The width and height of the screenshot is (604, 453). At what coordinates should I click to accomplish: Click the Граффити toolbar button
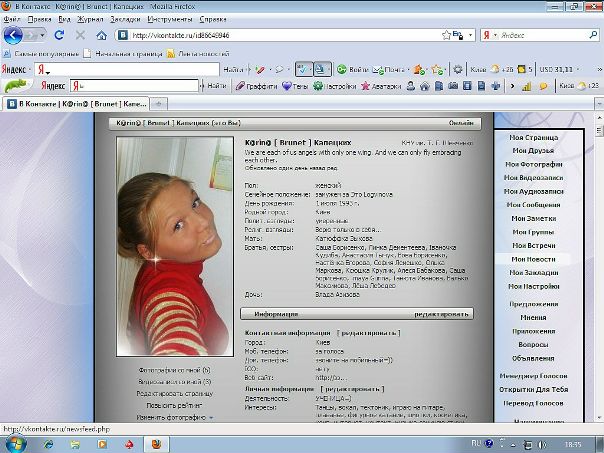(x=256, y=86)
